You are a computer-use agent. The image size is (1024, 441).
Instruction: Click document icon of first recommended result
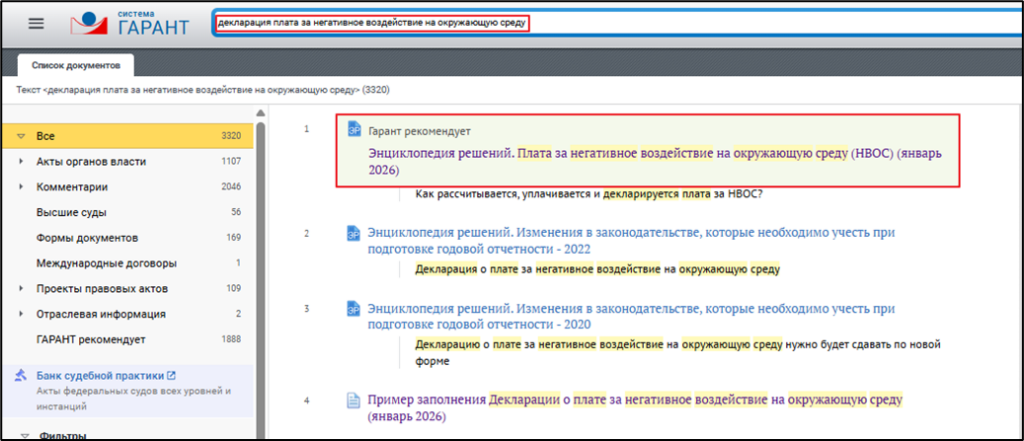click(353, 129)
